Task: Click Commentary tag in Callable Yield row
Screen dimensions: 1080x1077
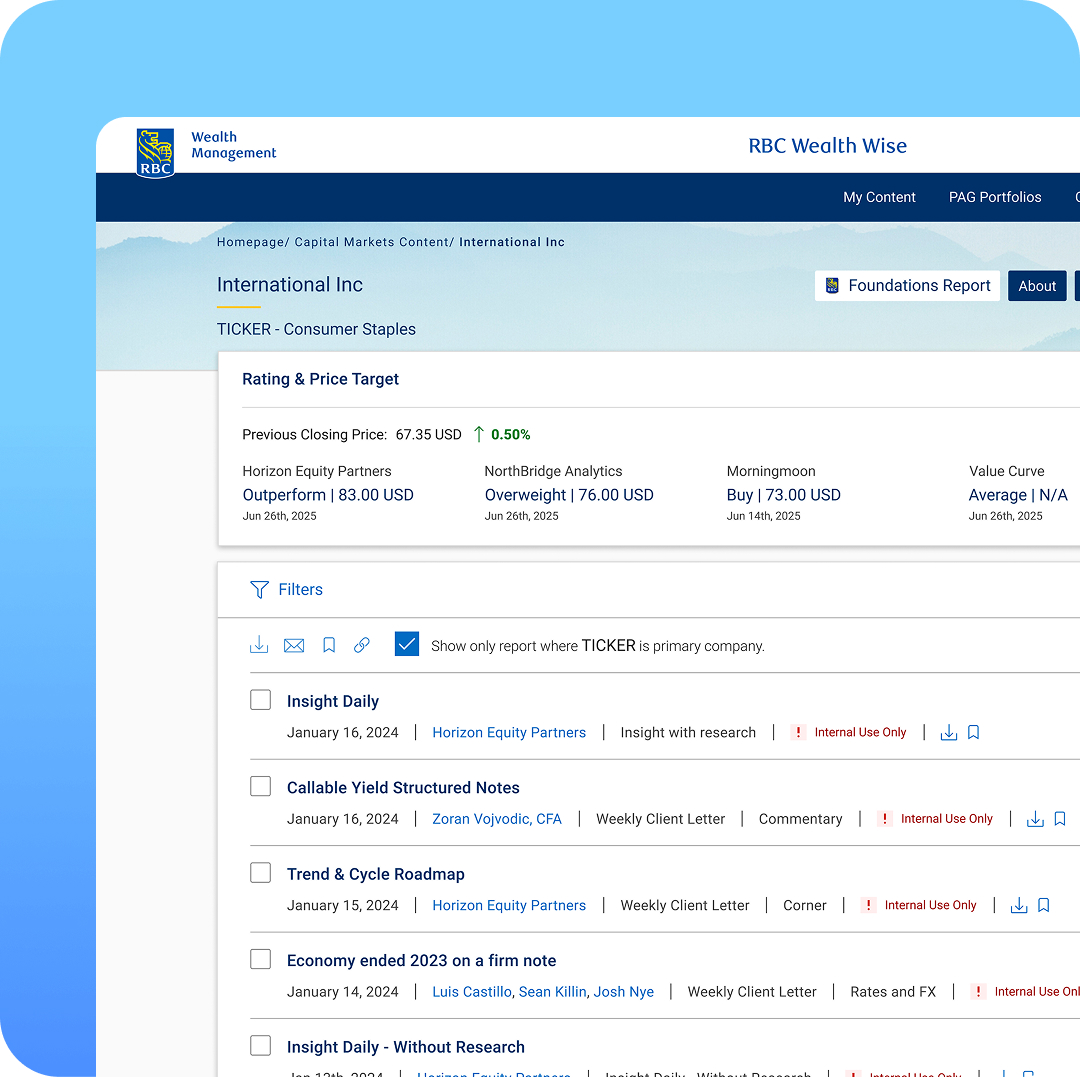Action: pos(800,819)
